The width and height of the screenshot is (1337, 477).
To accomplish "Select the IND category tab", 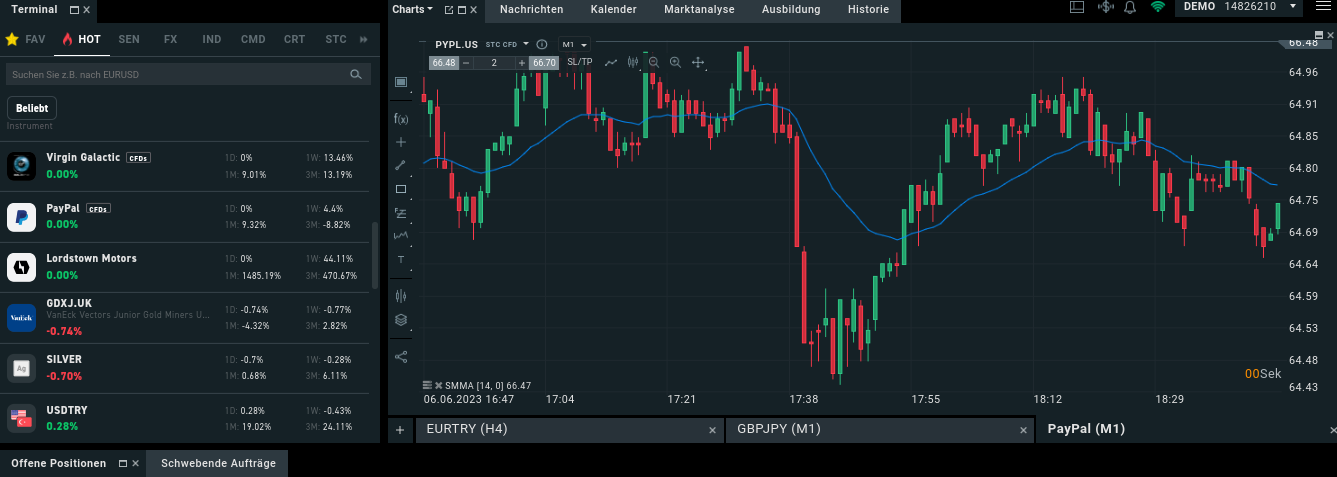I will click(x=212, y=39).
